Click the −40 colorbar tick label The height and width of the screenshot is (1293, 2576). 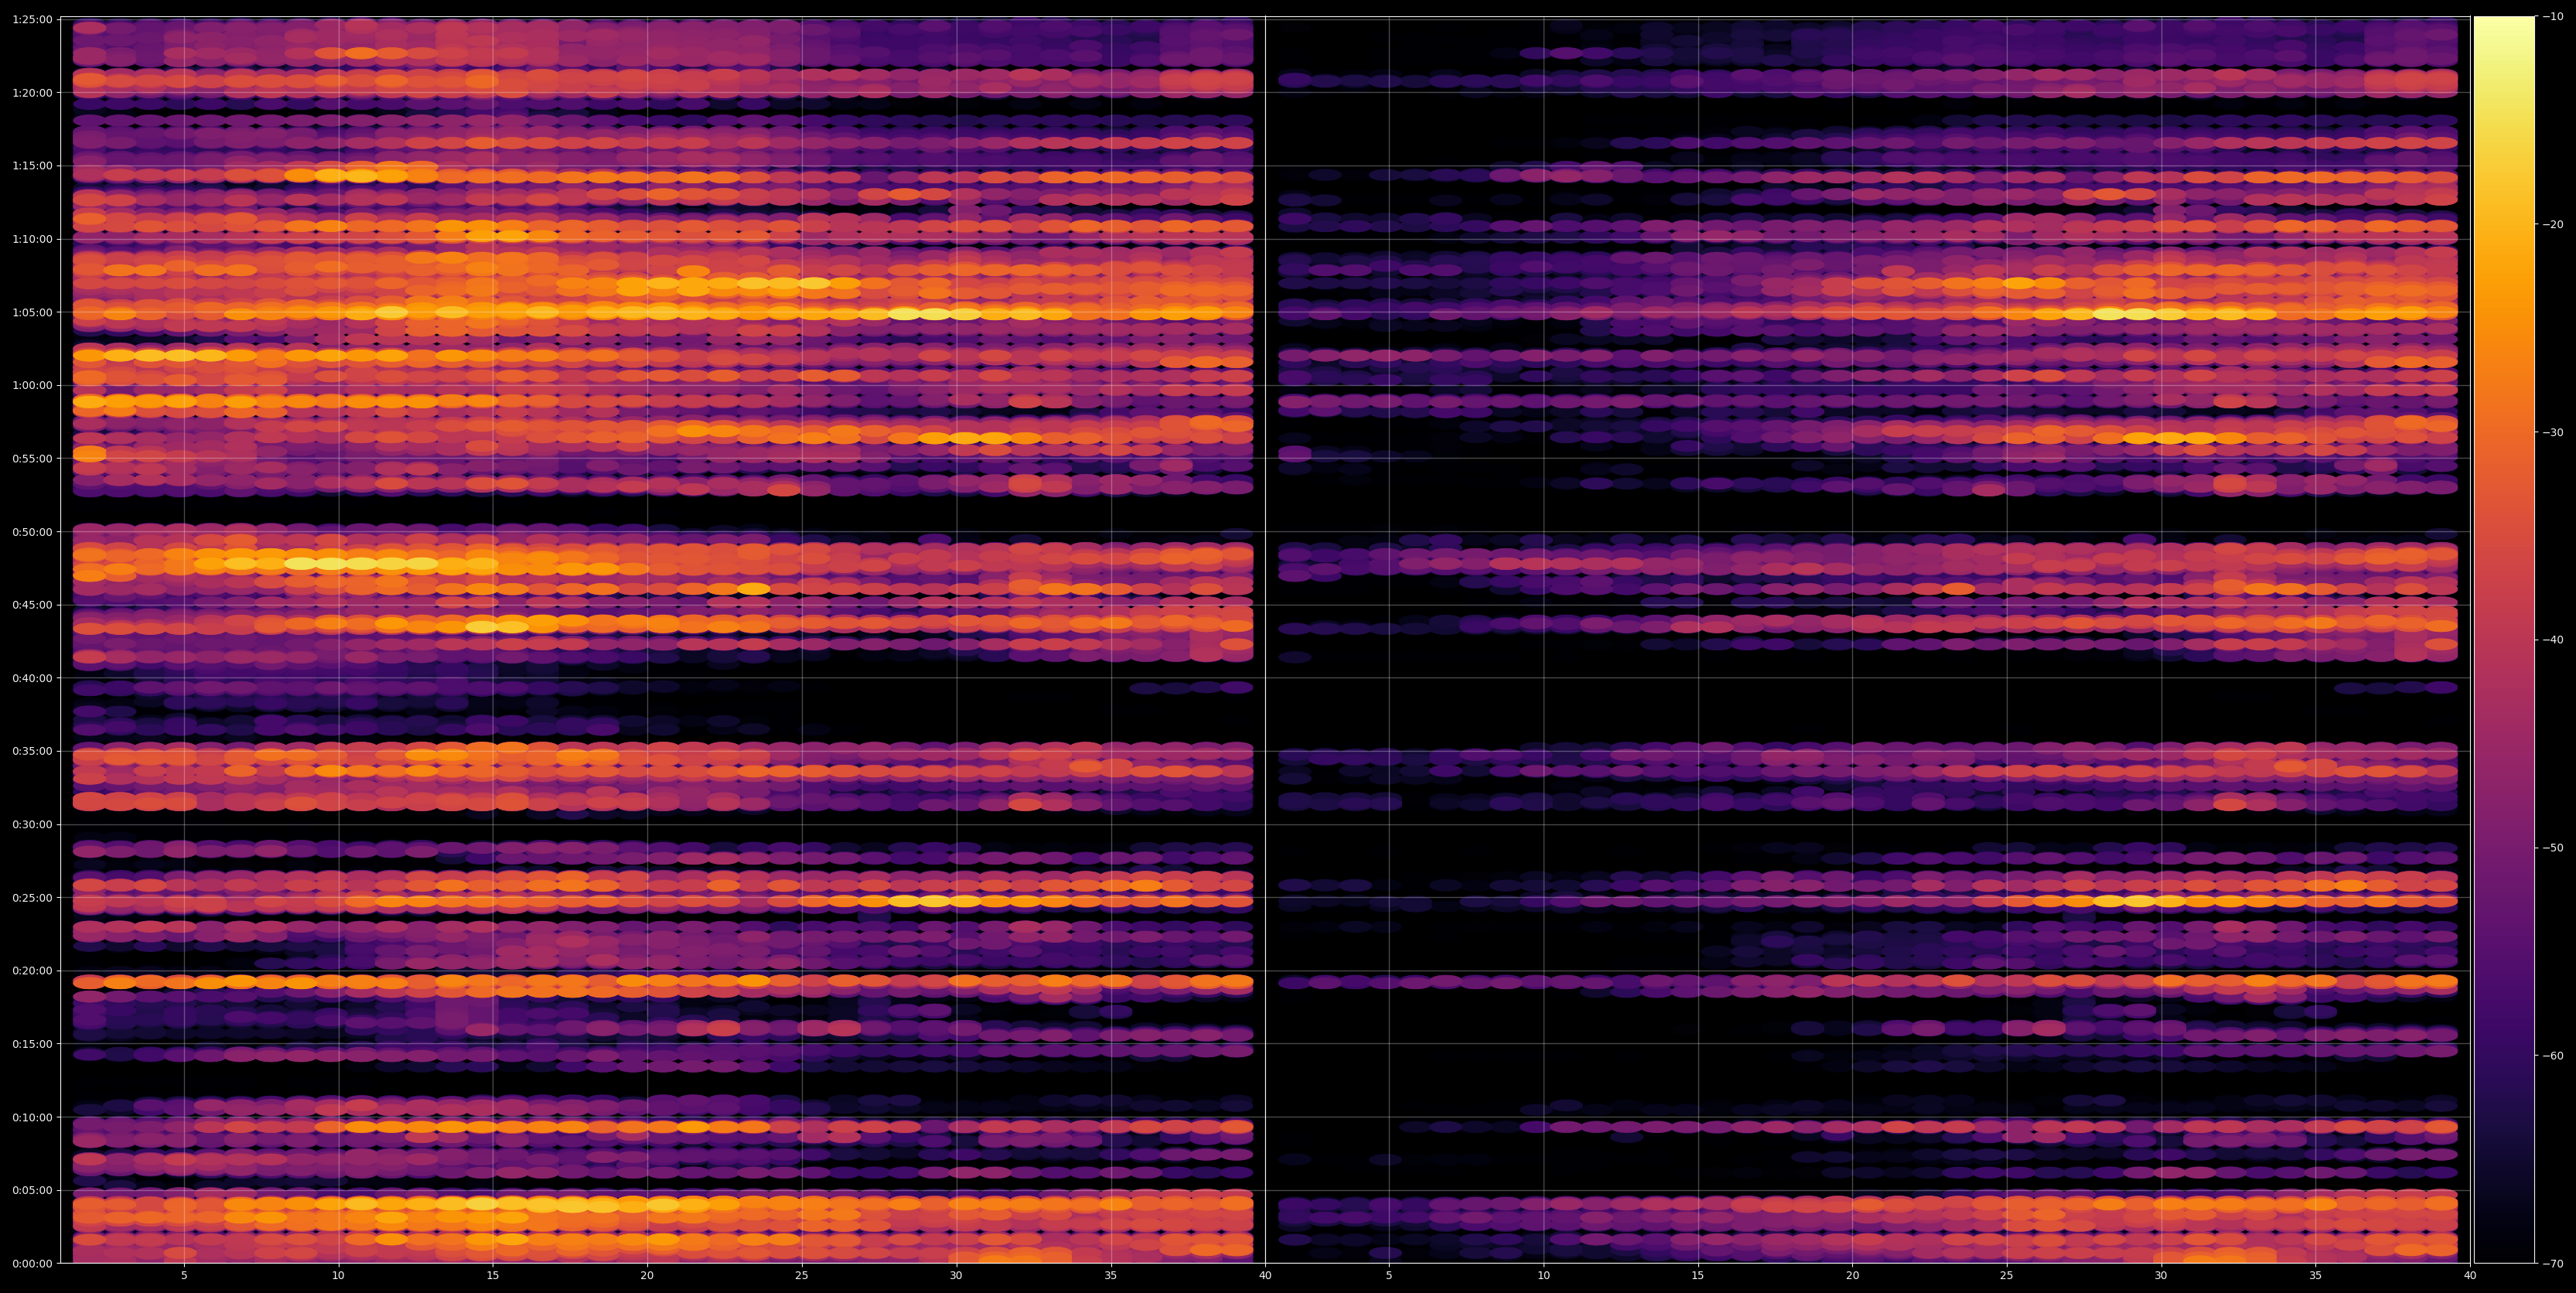2552,640
